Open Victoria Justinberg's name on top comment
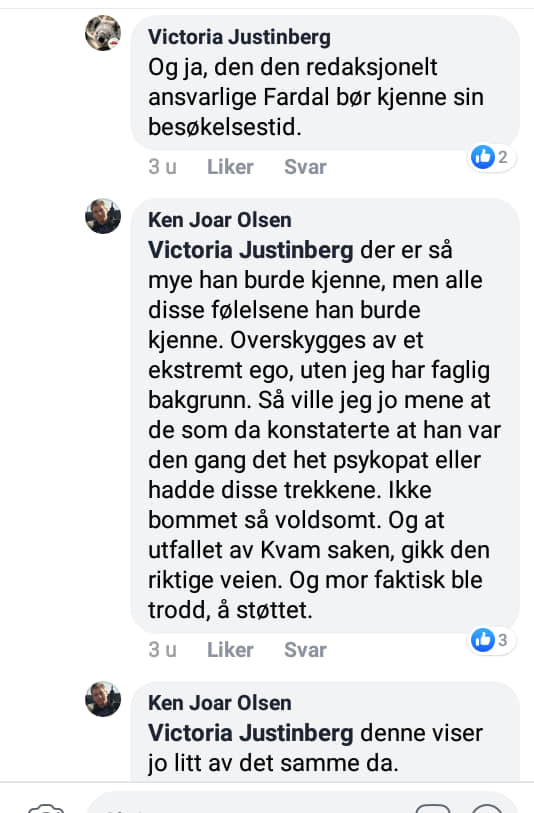 pyautogui.click(x=239, y=37)
